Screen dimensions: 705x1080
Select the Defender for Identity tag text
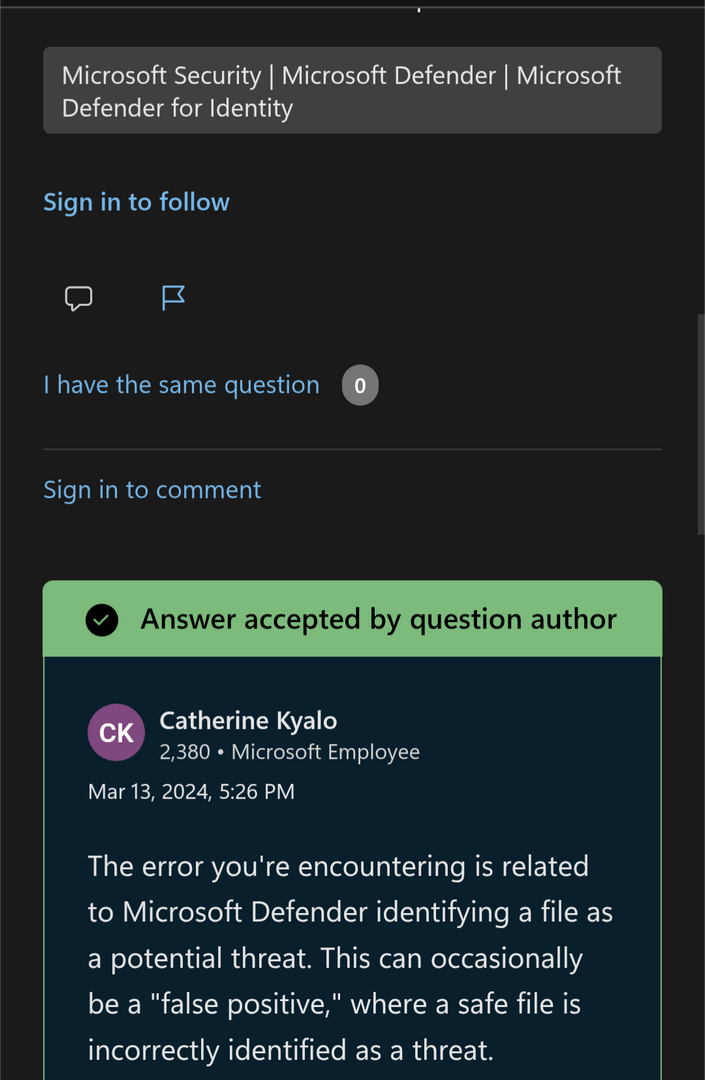(x=177, y=108)
